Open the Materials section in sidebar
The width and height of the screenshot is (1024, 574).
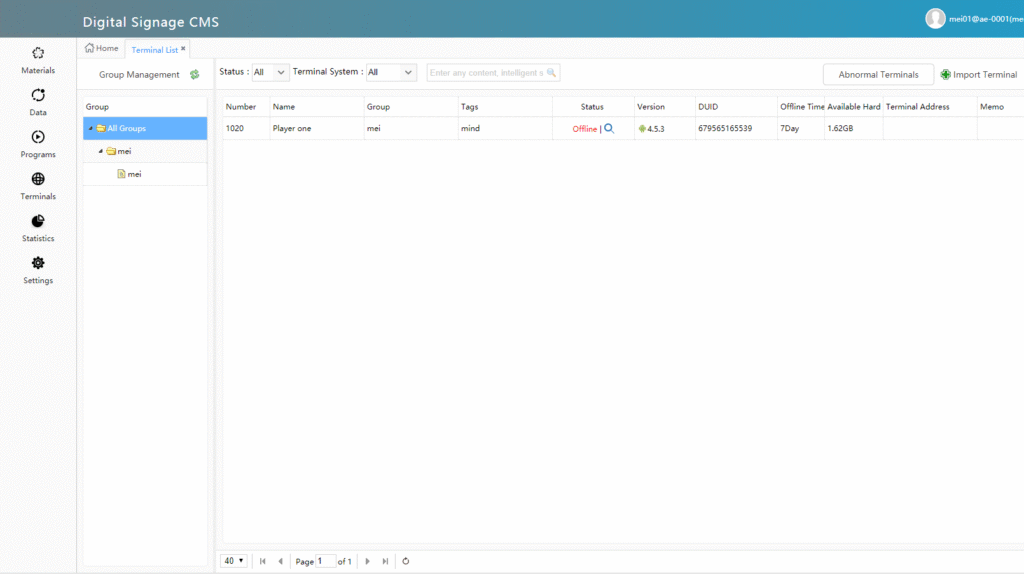tap(38, 54)
